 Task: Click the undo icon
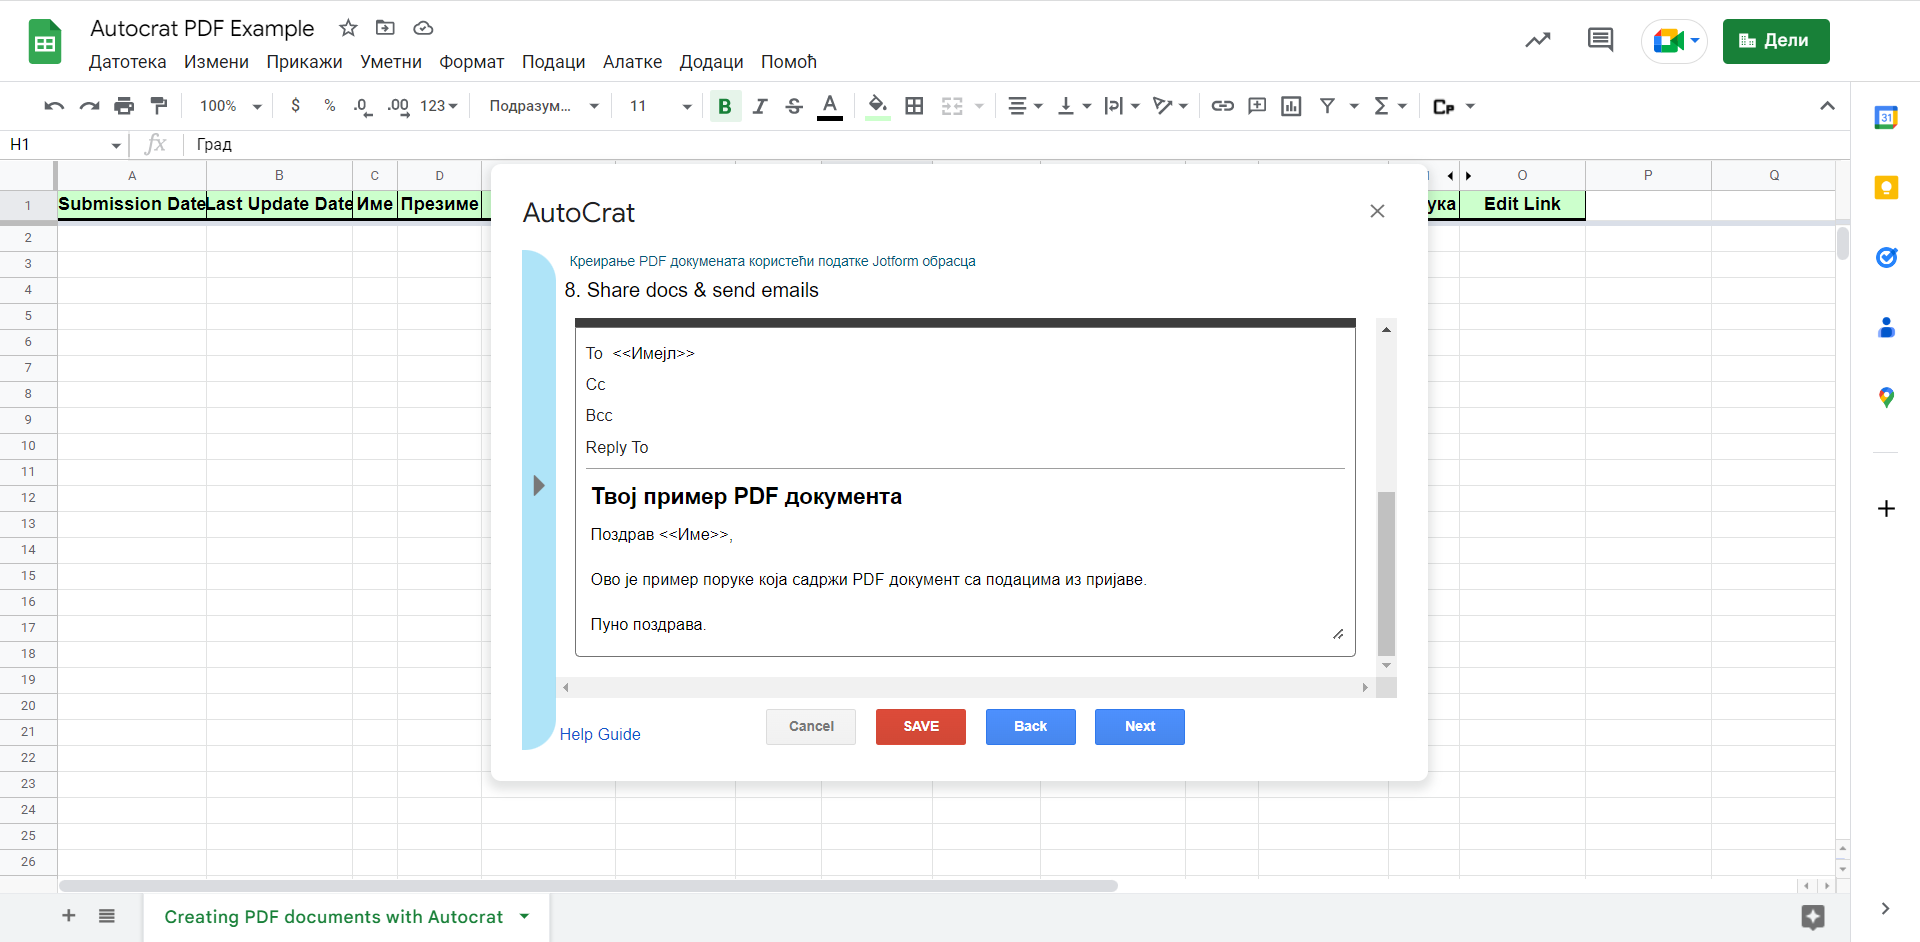54,106
